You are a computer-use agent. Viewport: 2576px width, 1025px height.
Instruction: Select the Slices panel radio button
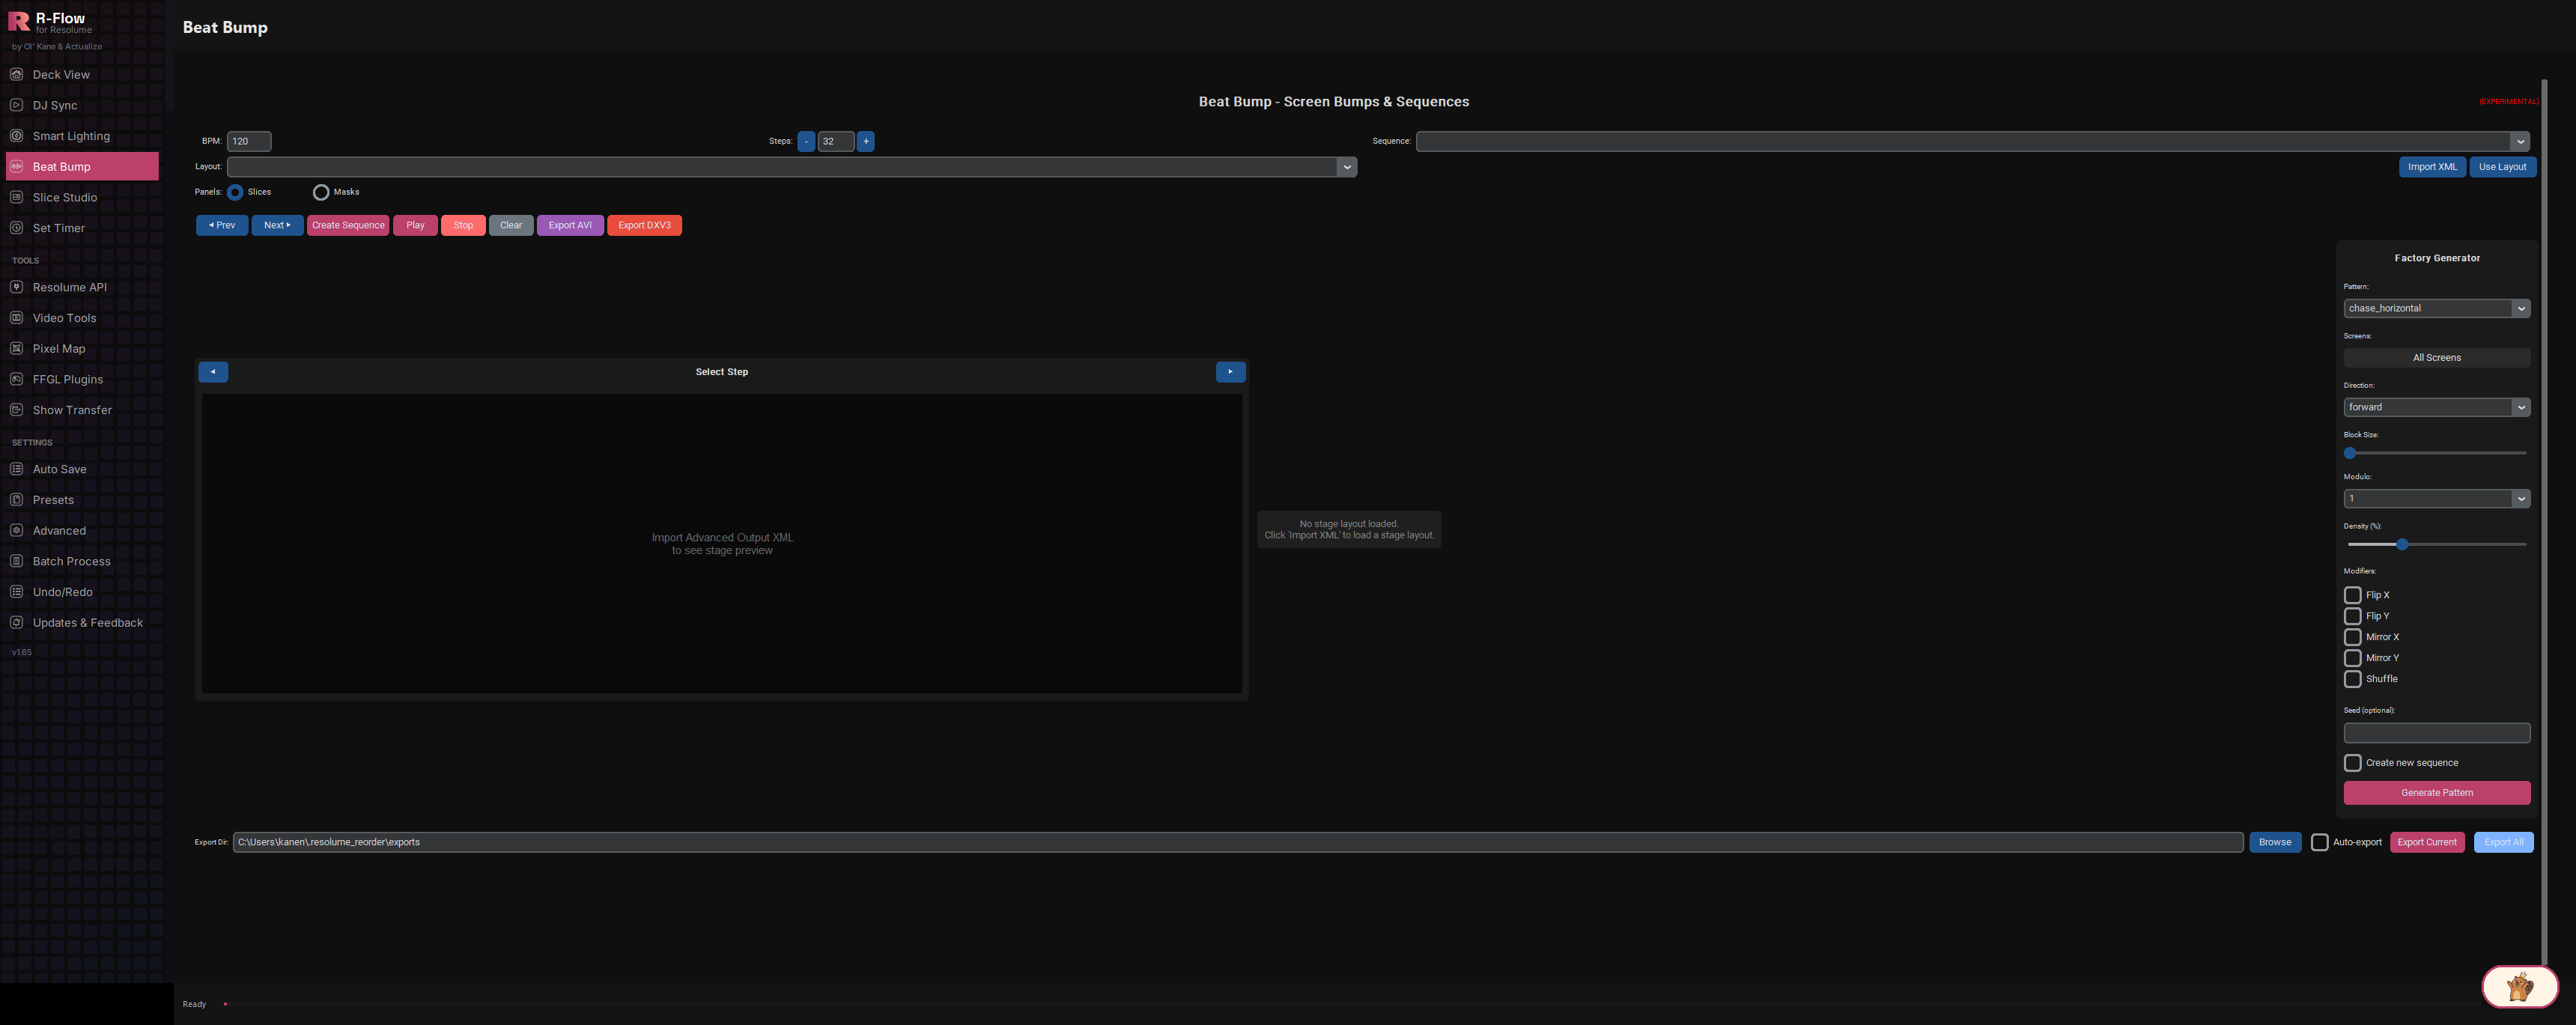[x=235, y=192]
